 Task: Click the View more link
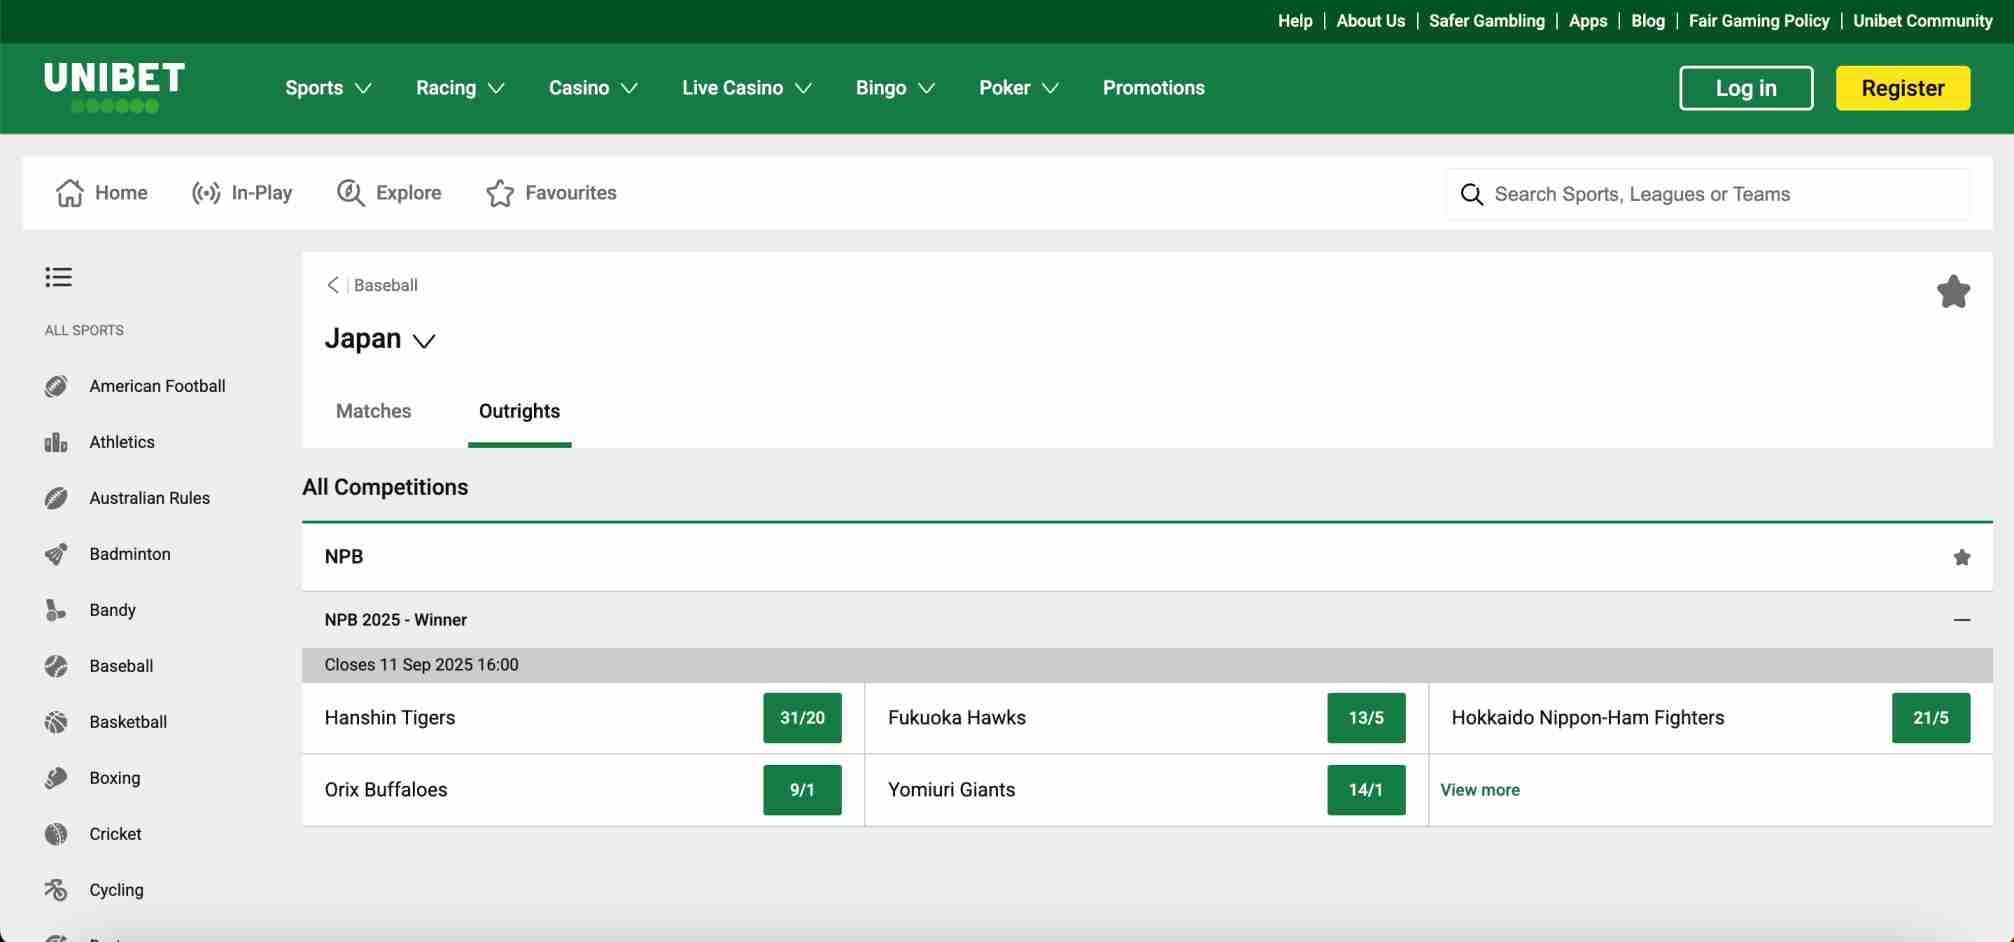1480,790
